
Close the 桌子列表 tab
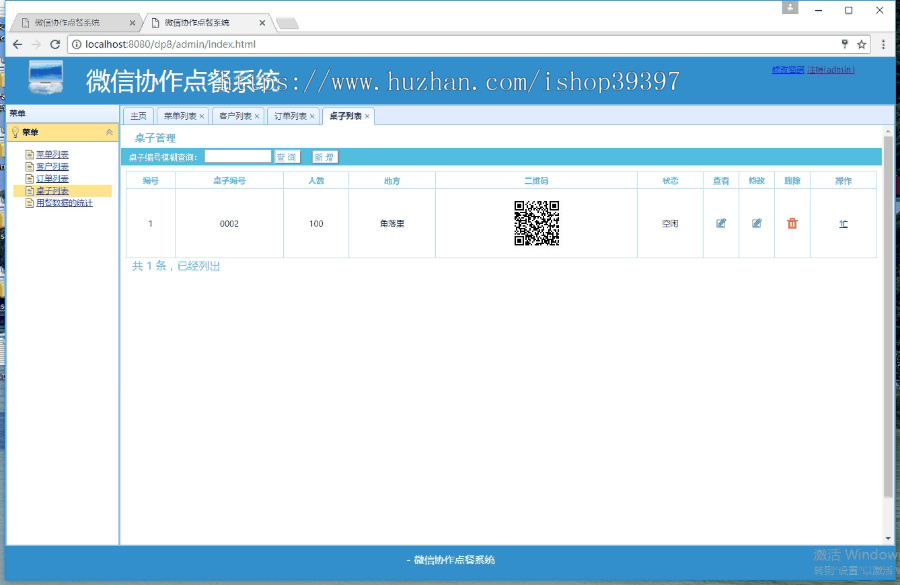click(x=367, y=117)
